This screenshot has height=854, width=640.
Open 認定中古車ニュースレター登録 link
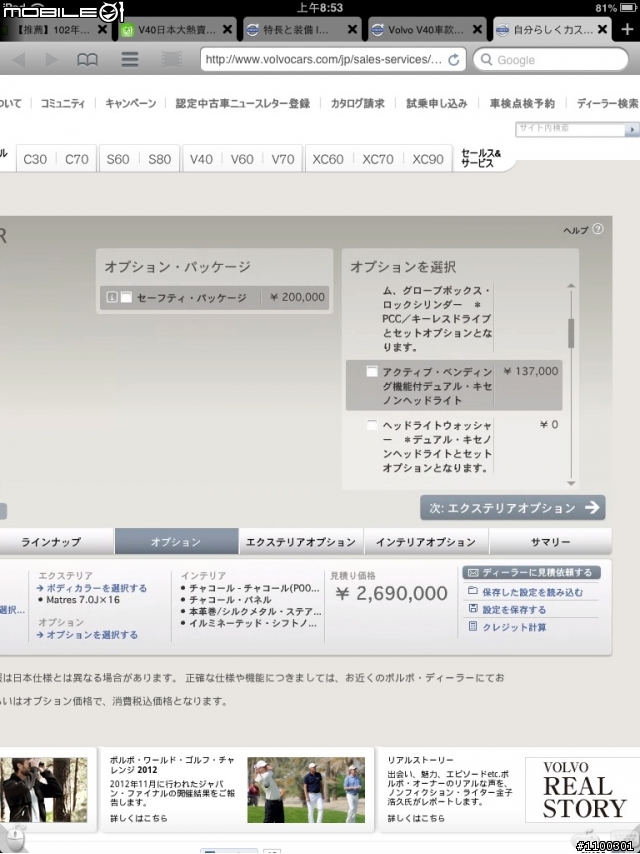click(x=242, y=103)
